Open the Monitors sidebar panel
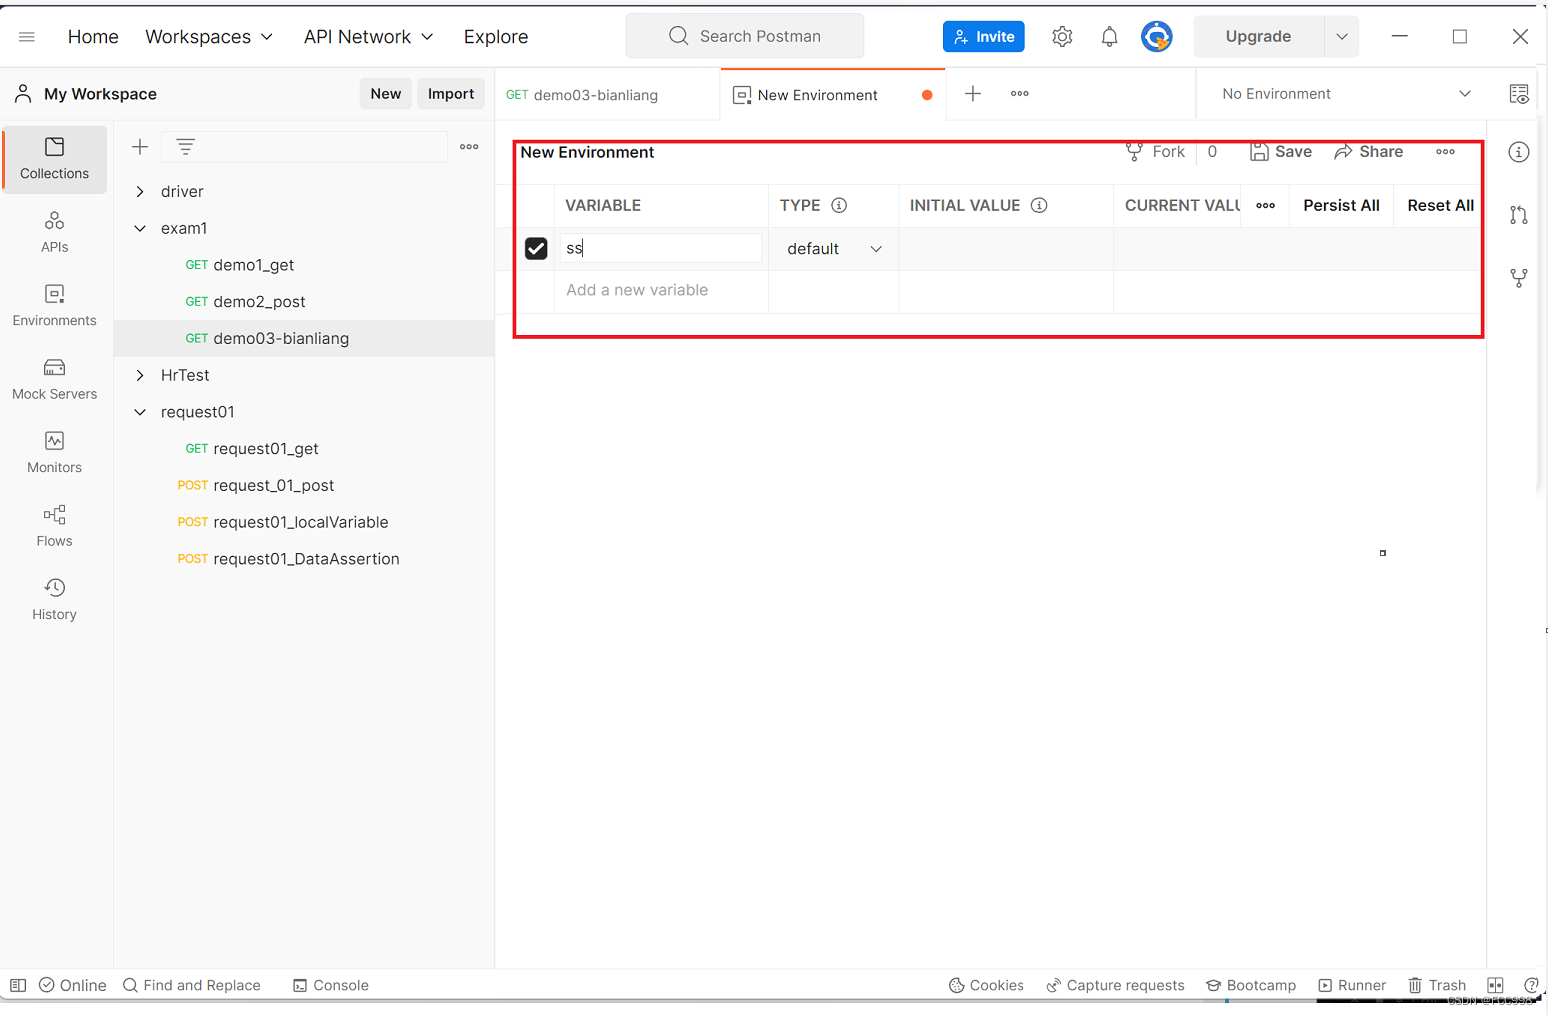1548x1015 pixels. coord(54,452)
